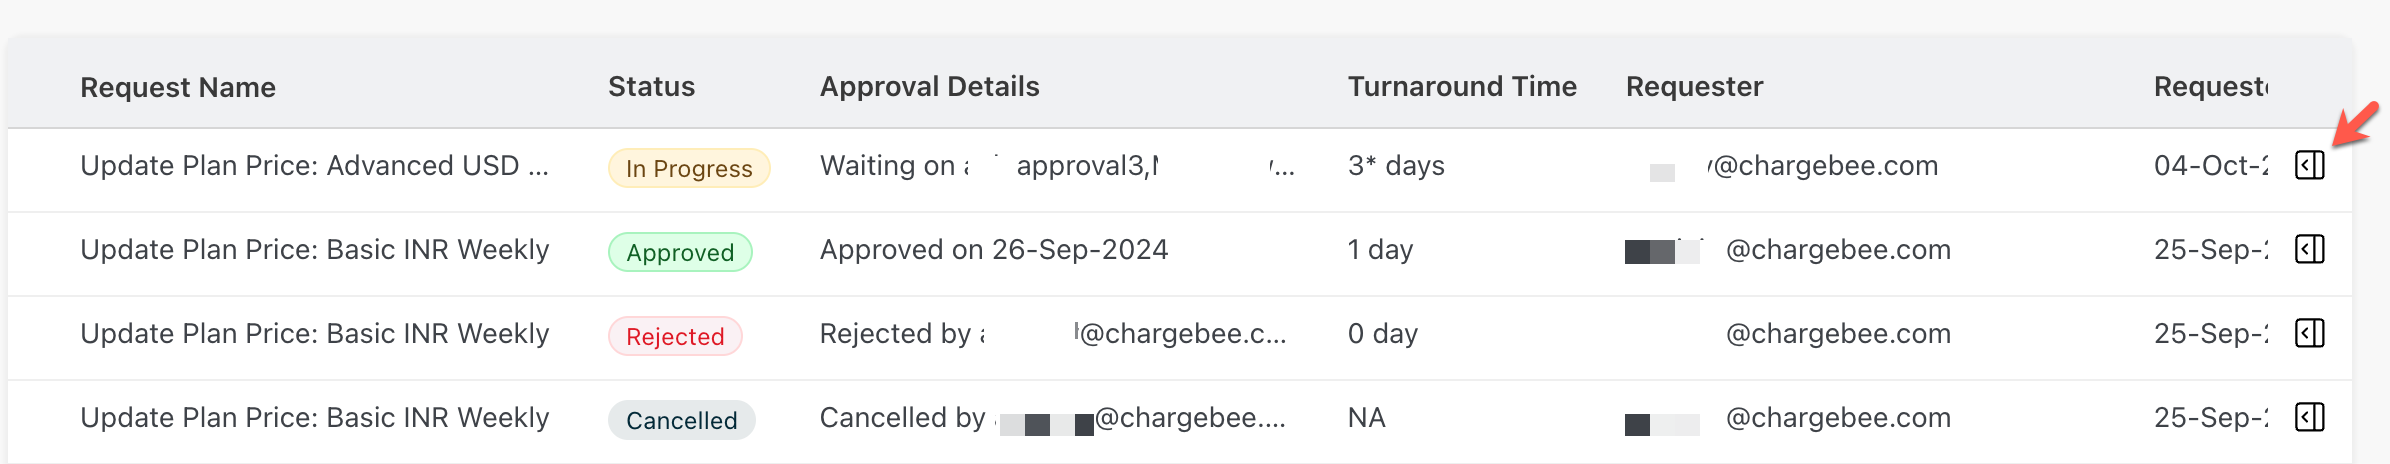2390x464 pixels.
Task: Open the Update Plan Price: Advanced USD request
Action: pos(314,166)
